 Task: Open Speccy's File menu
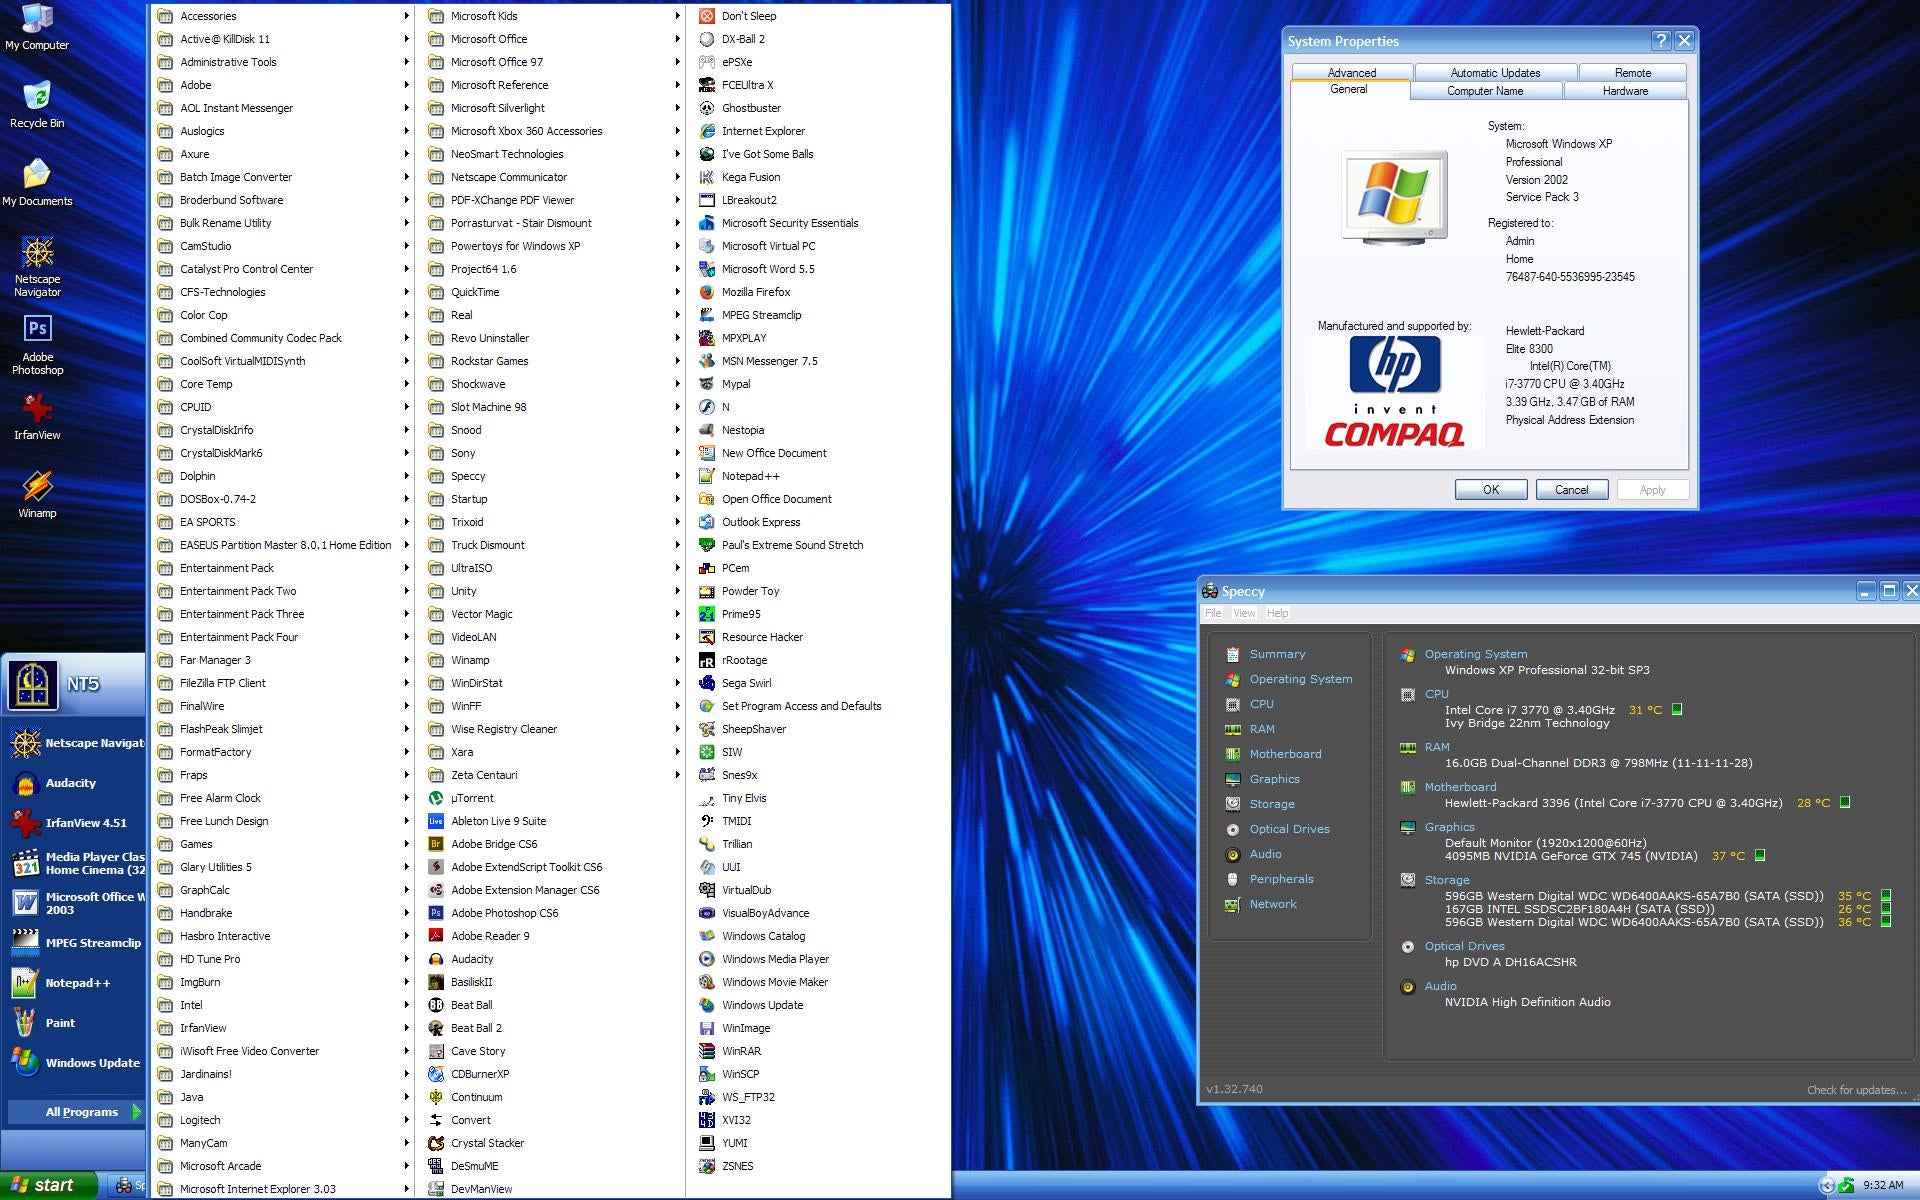point(1213,613)
